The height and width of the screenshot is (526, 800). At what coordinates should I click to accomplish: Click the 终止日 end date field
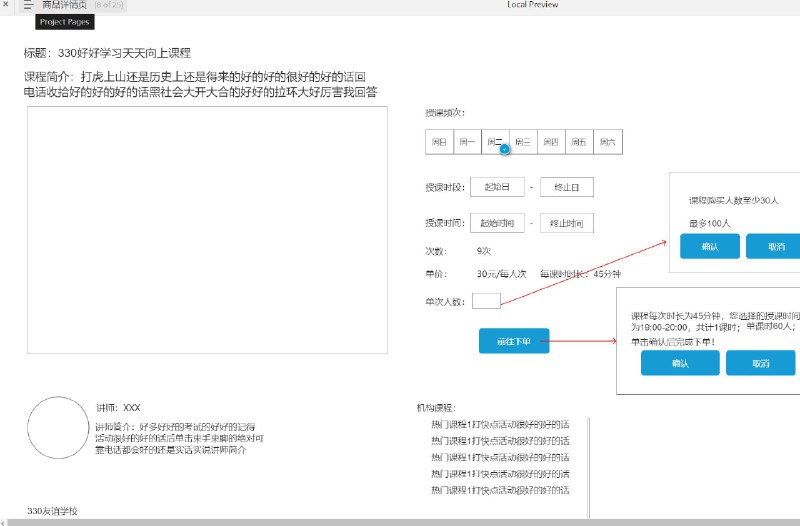tap(567, 187)
